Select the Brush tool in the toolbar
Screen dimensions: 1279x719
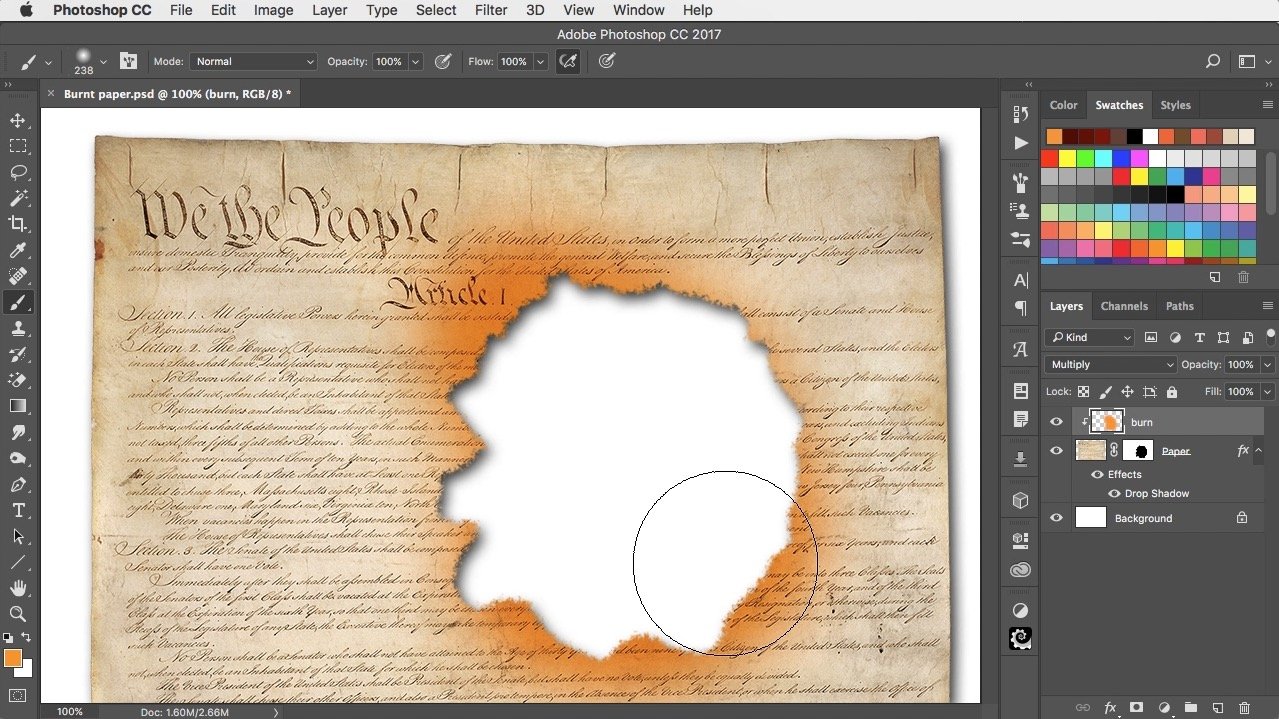(18, 302)
